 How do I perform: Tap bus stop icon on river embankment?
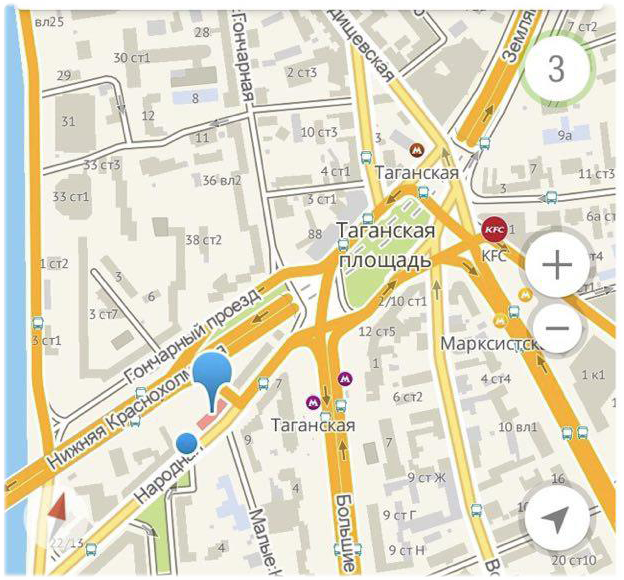click(x=37, y=323)
